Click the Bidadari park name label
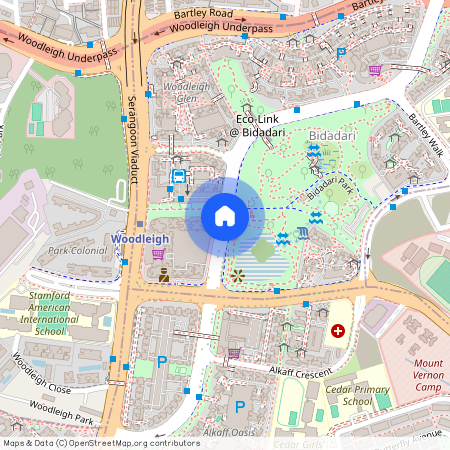The image size is (450, 450). click(x=332, y=136)
